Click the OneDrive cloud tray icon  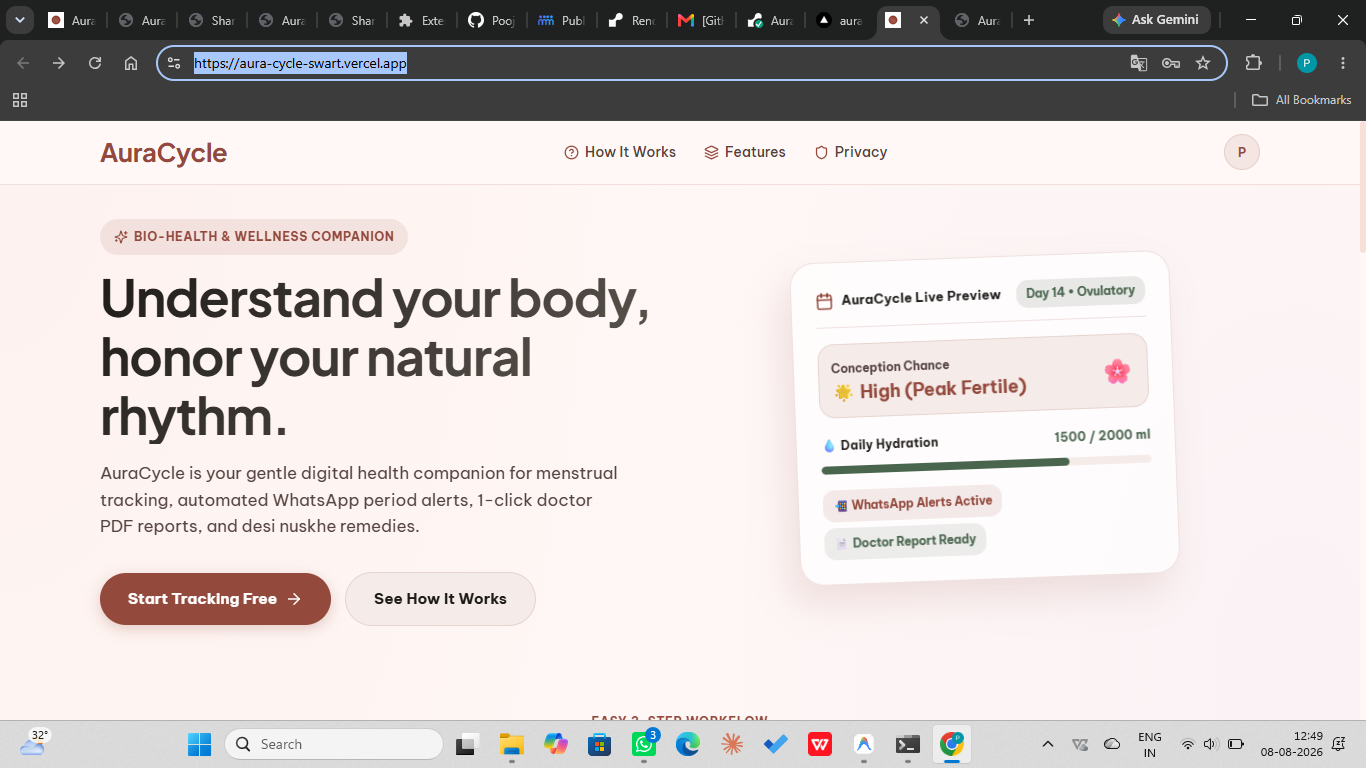click(x=1112, y=744)
